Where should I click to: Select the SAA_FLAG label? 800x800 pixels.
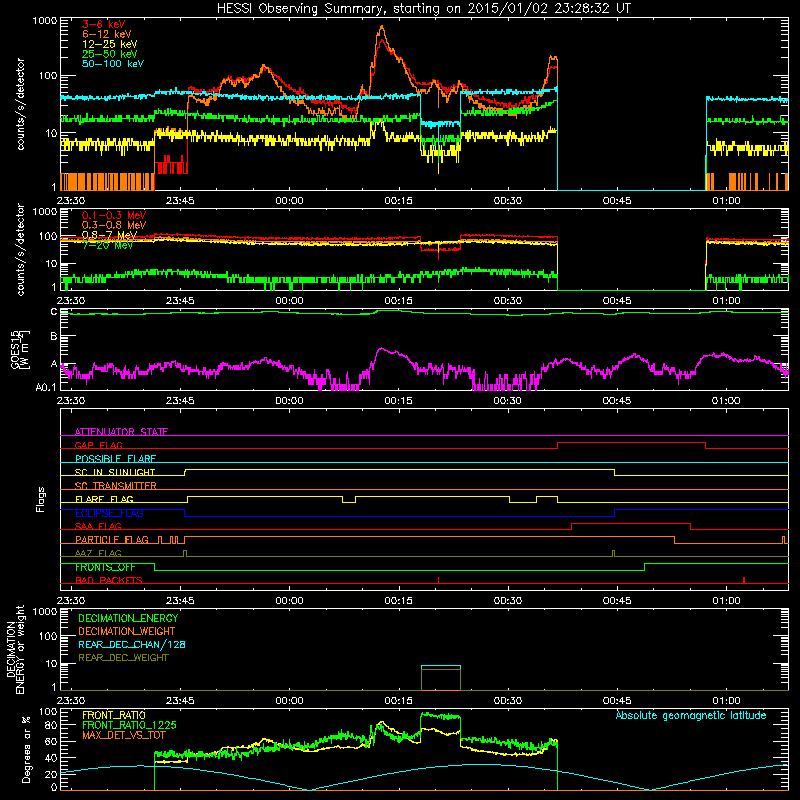98,527
